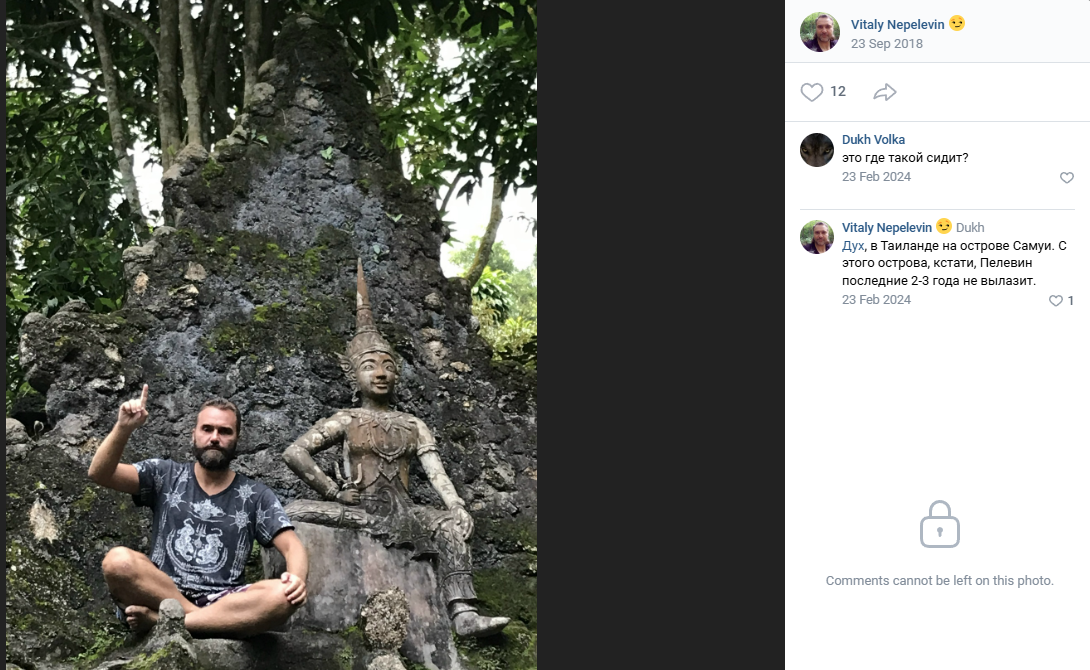Click the heart on Vitaly's reply comment
The image size is (1090, 670).
tap(1055, 301)
